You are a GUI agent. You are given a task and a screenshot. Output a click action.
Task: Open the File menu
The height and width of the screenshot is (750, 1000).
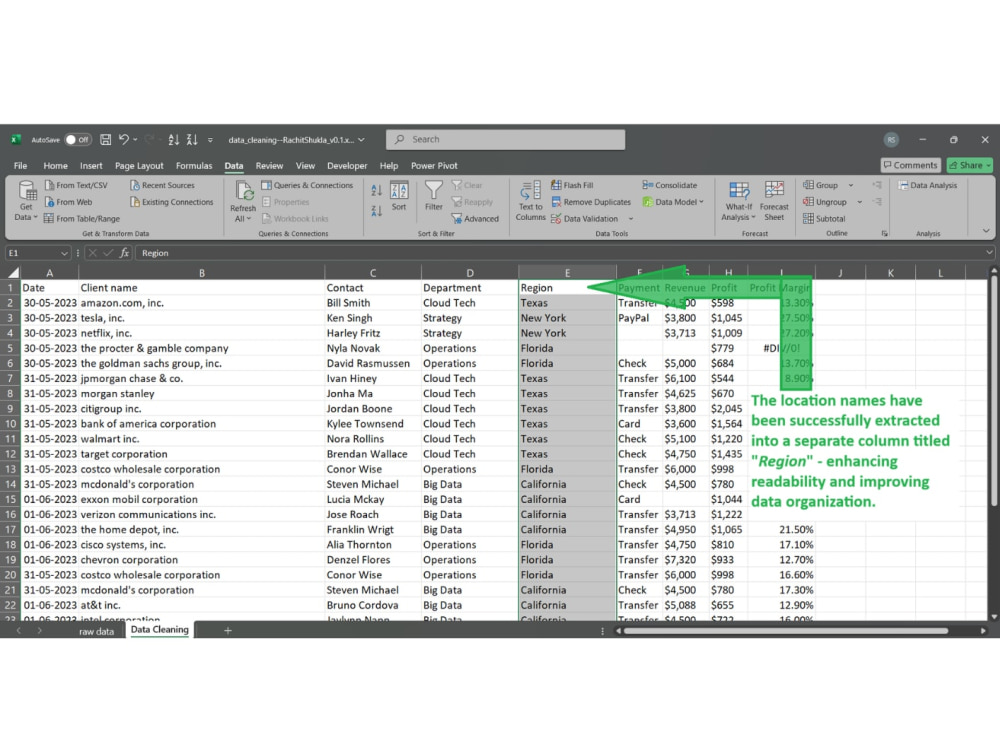(x=20, y=165)
